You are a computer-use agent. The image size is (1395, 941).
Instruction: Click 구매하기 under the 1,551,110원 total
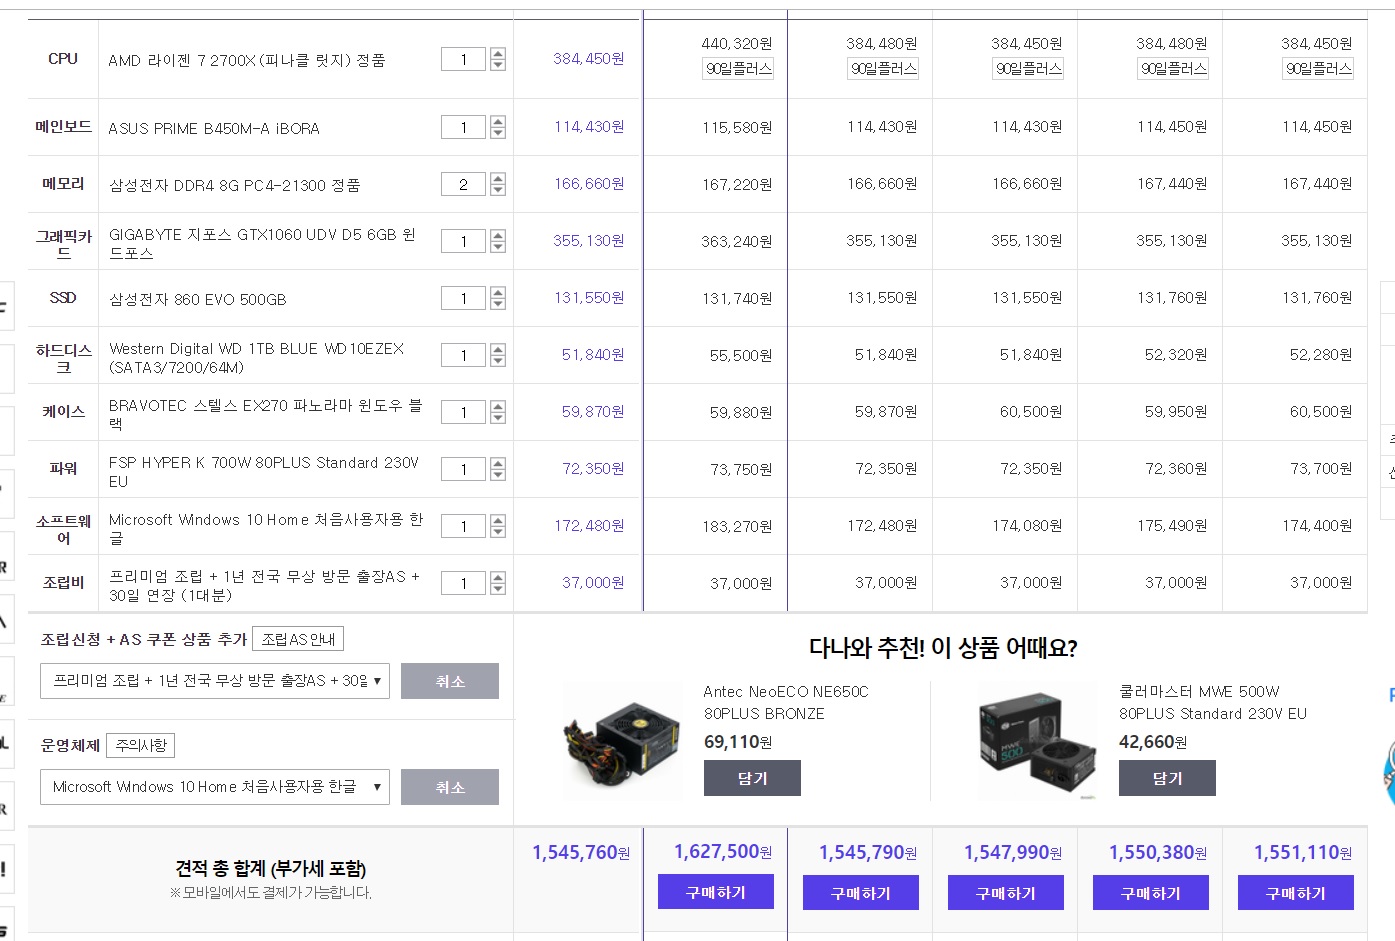(x=1296, y=892)
